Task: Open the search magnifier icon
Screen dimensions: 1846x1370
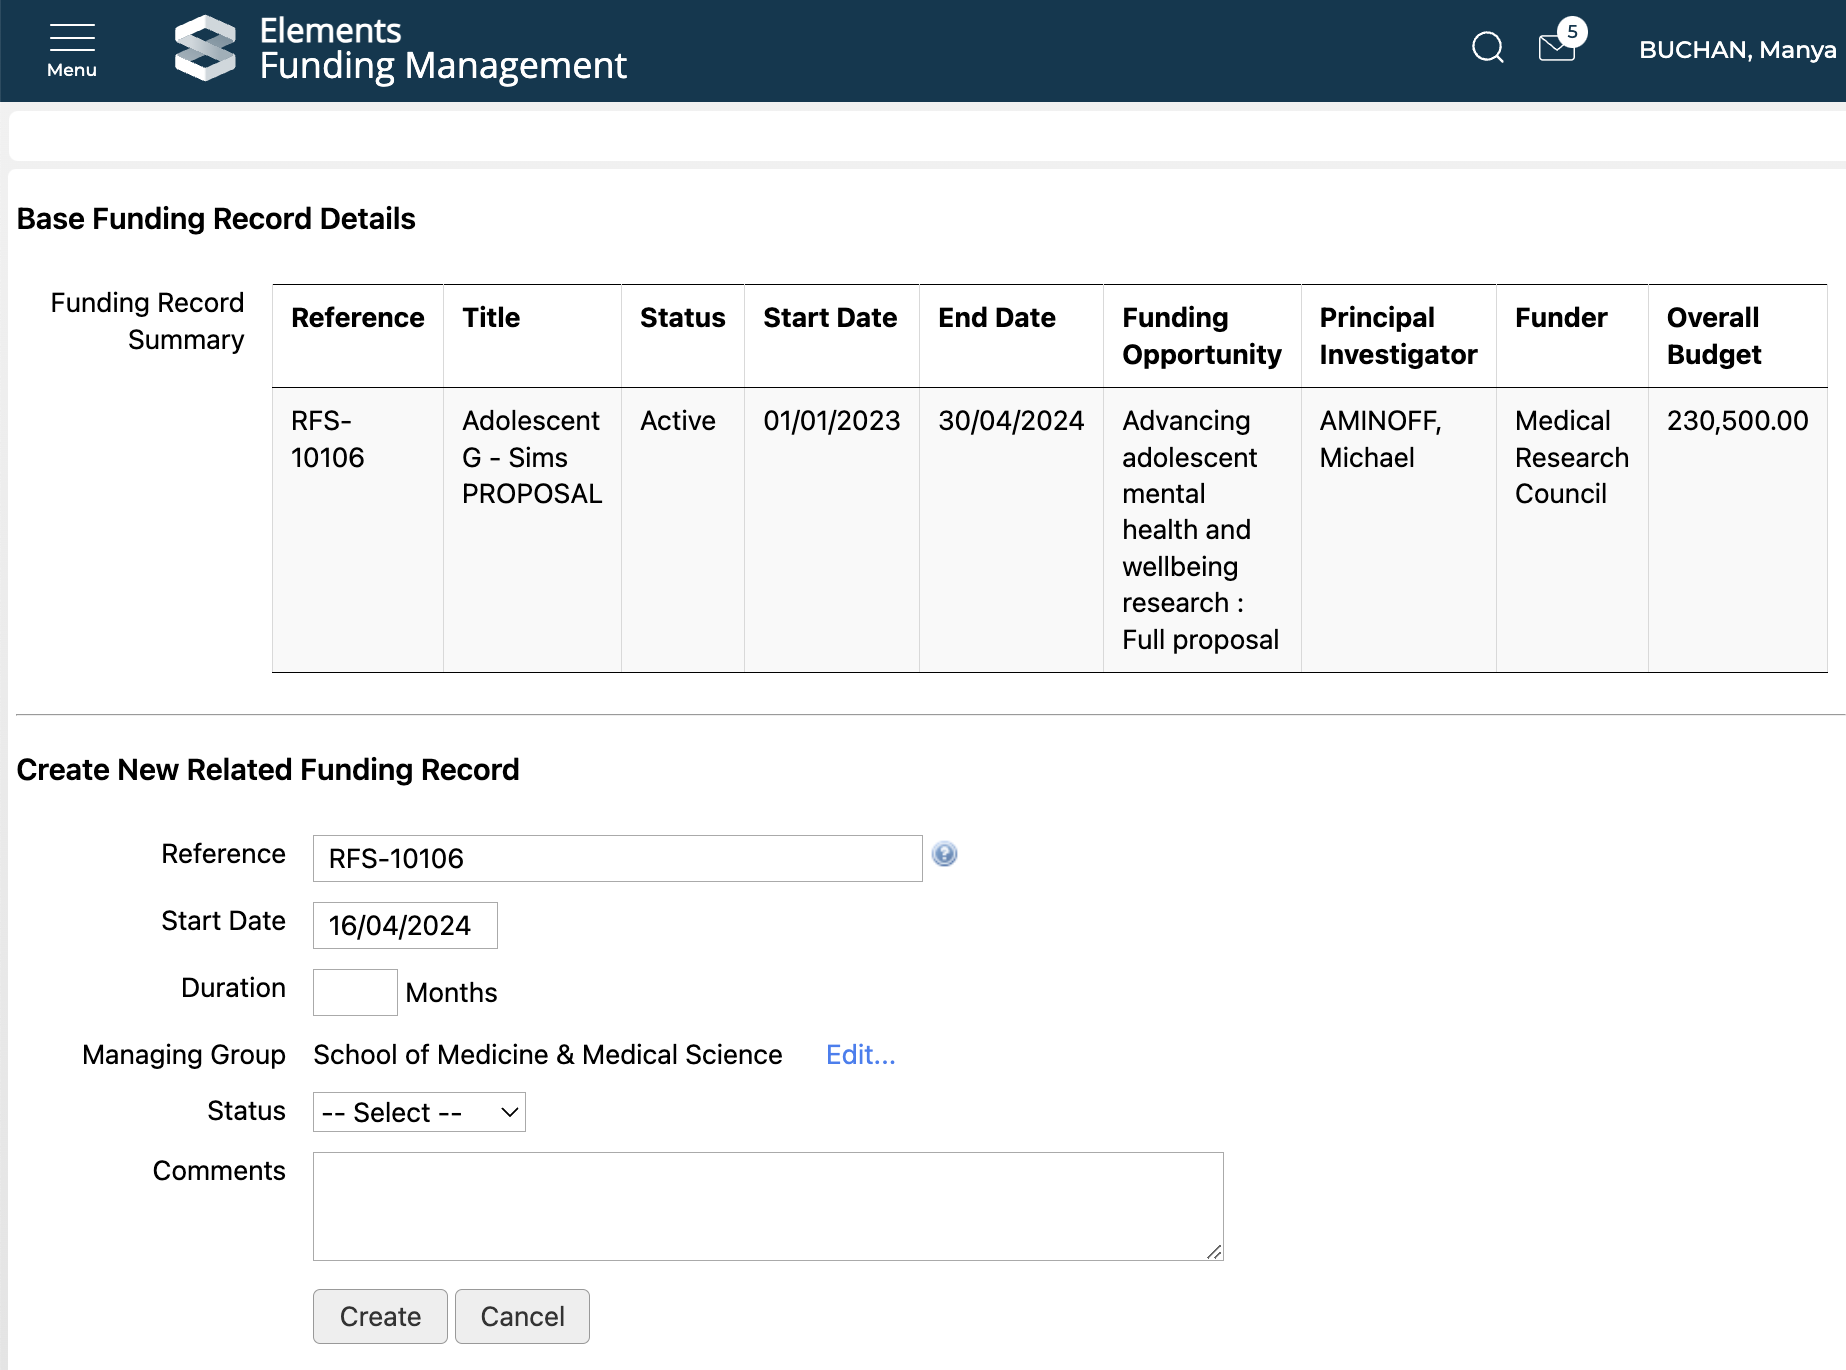Action: 1487,47
